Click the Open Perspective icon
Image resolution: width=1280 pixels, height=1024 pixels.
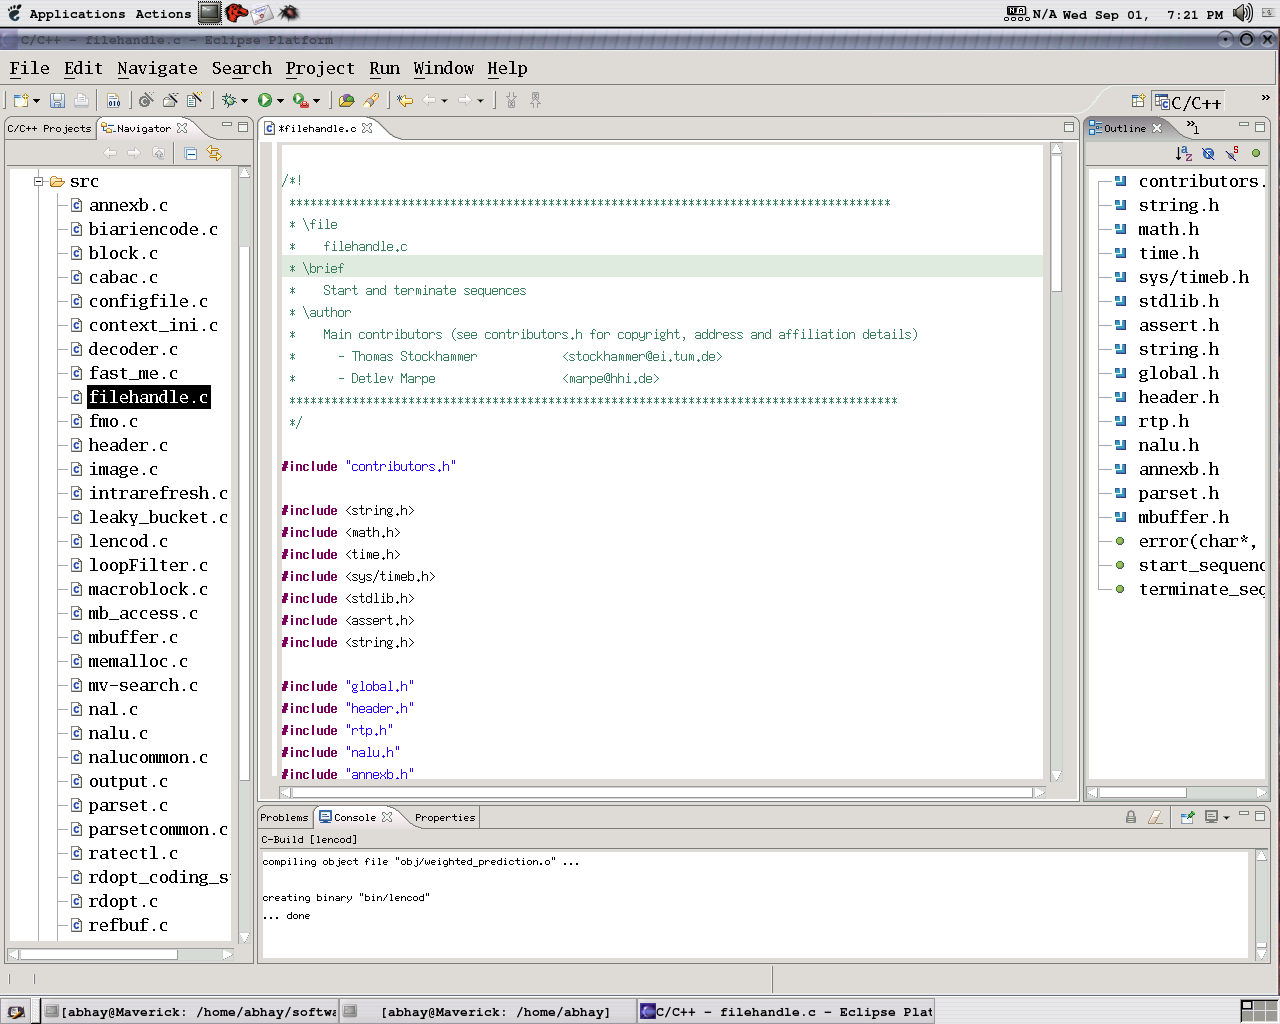1138,101
